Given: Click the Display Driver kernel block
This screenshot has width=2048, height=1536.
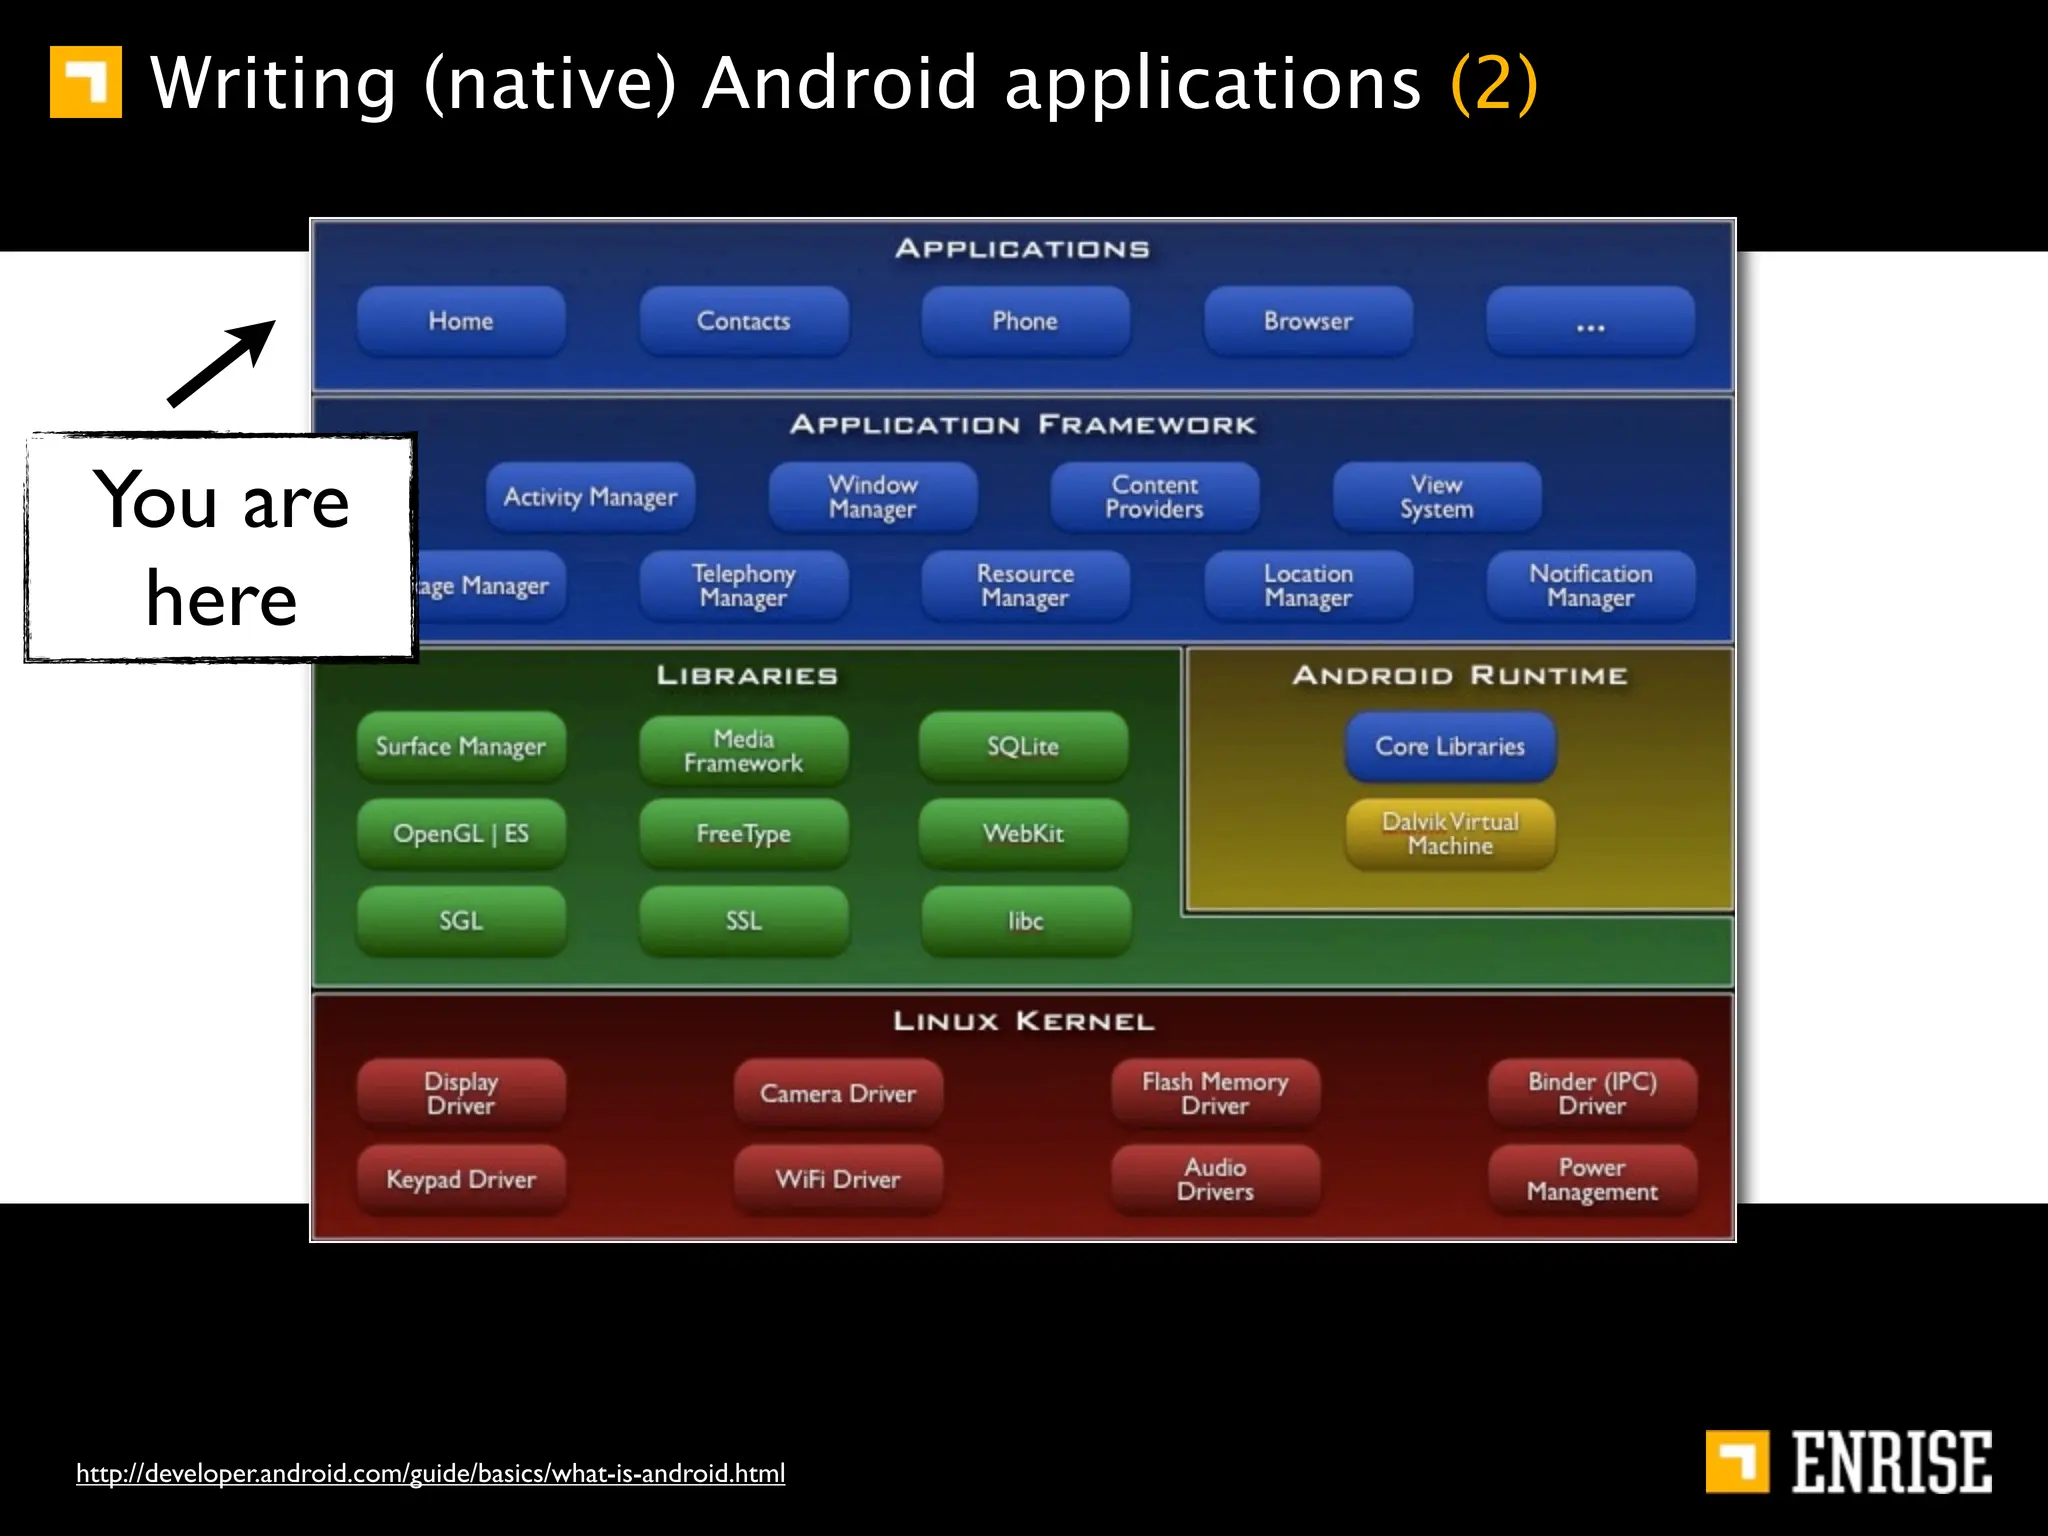Looking at the screenshot, I should [461, 1094].
